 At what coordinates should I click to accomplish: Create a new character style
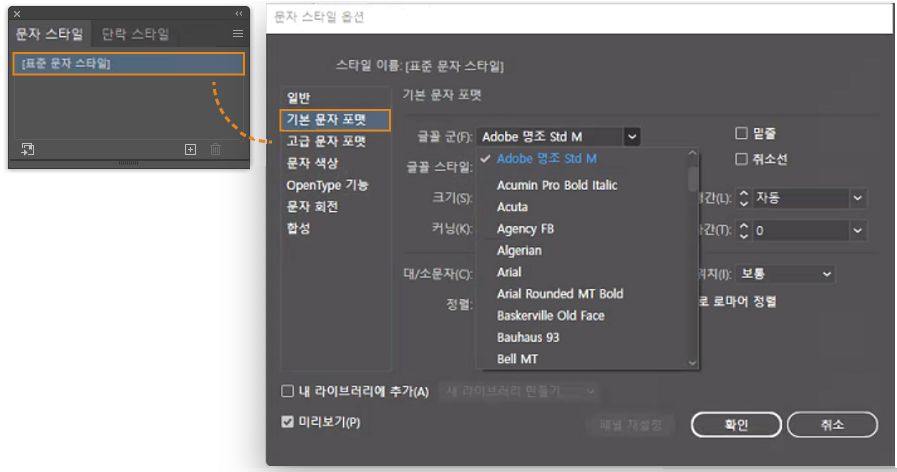[190, 149]
